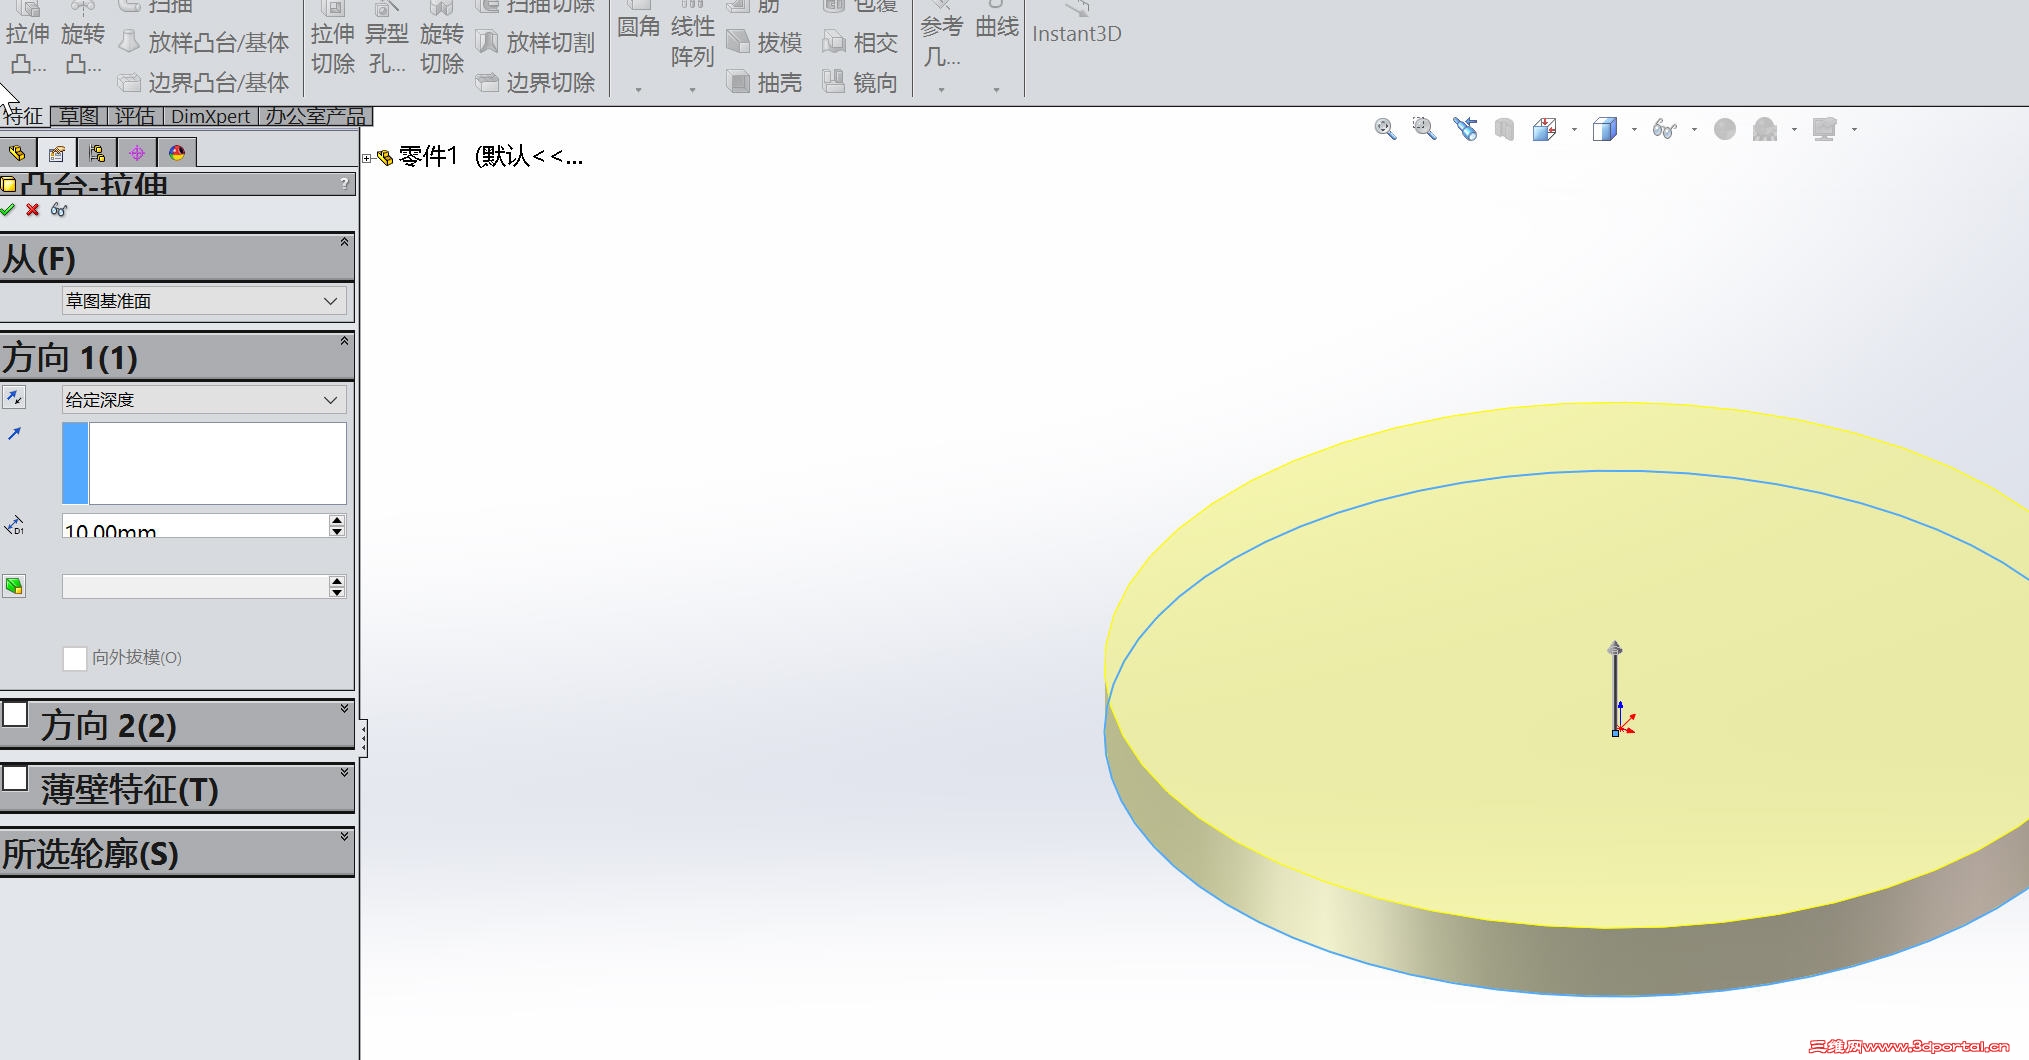The width and height of the screenshot is (2029, 1060).
Task: Open 线性阵列 pattern dropdown arrow
Action: point(692,90)
